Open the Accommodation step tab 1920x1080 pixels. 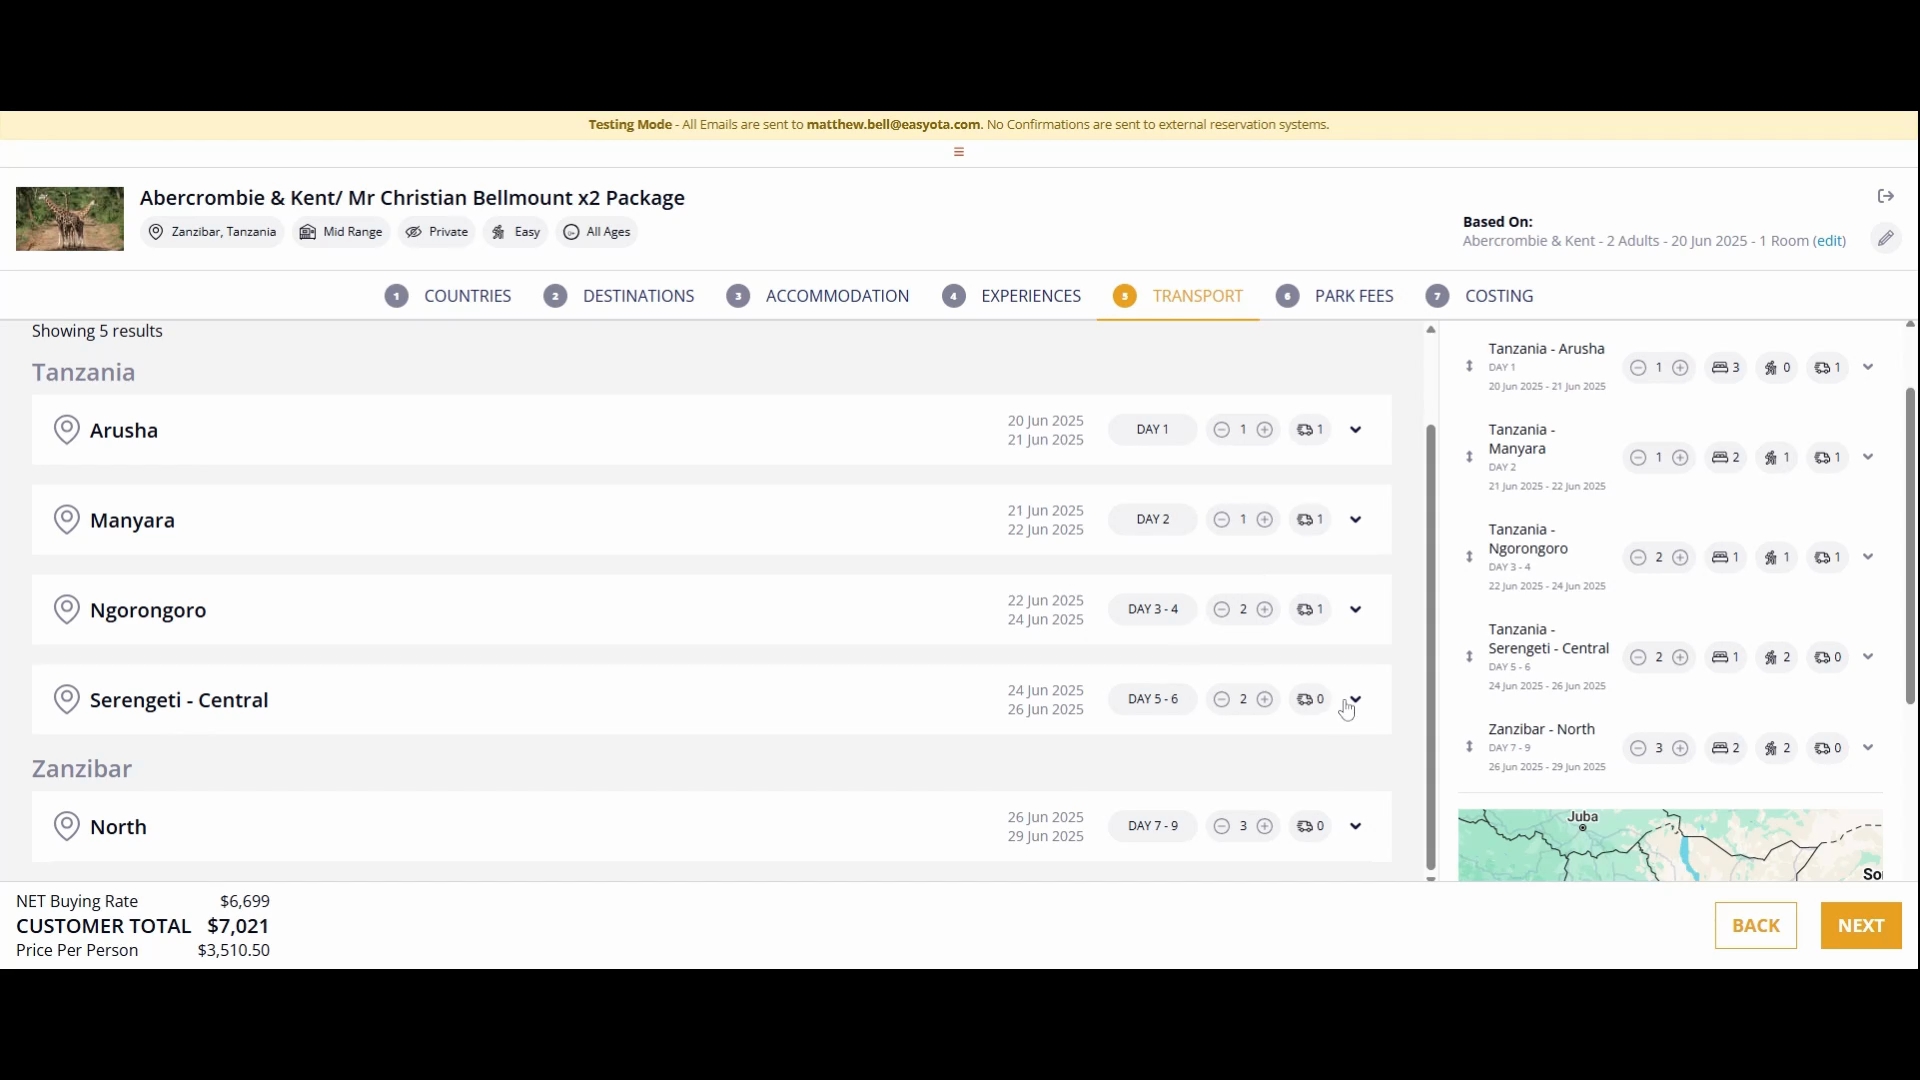(818, 296)
